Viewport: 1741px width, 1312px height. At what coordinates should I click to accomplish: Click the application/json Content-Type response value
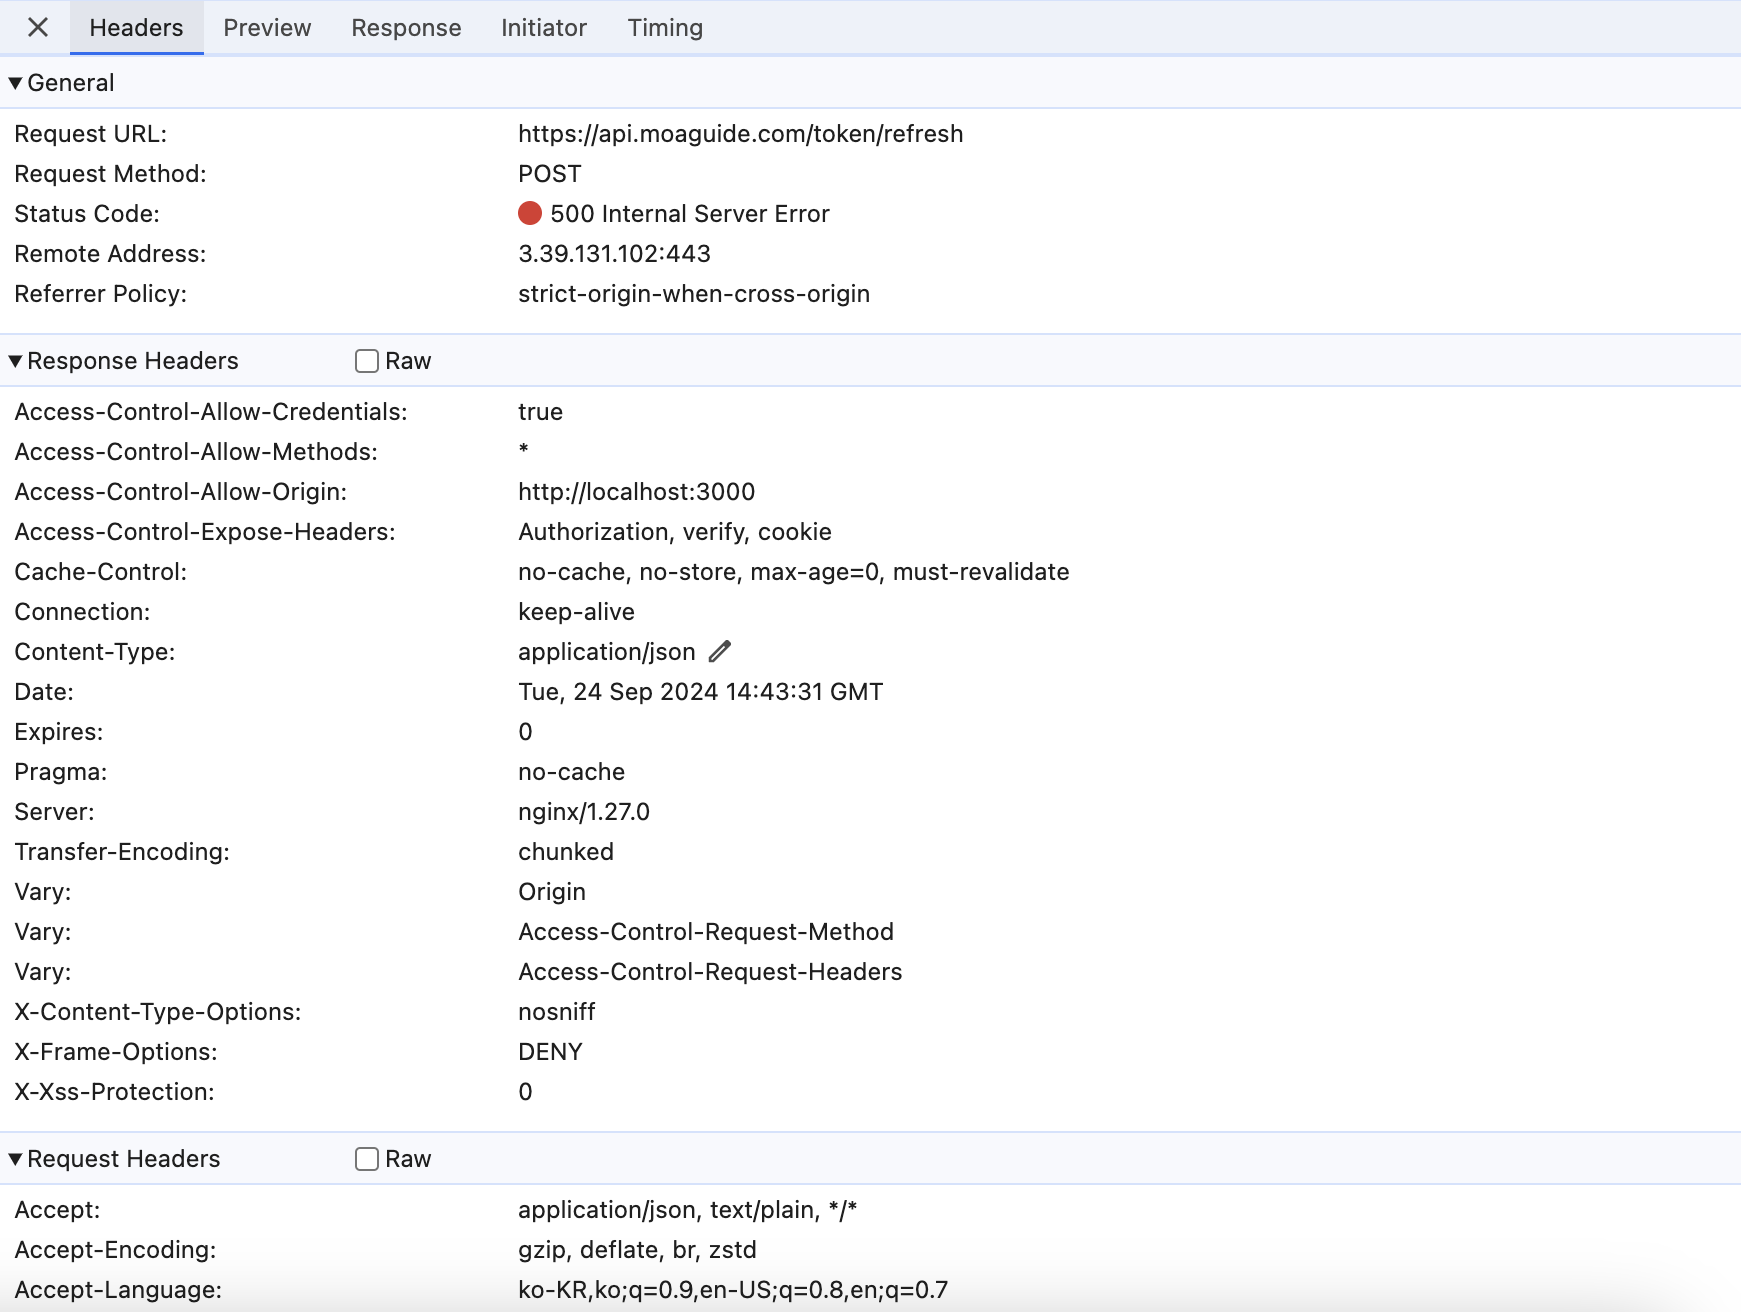607,652
